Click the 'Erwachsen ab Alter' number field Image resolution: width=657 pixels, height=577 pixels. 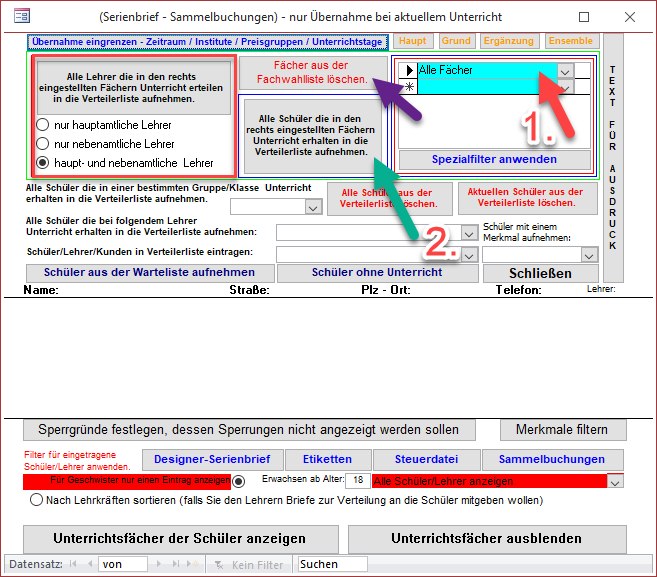358,481
